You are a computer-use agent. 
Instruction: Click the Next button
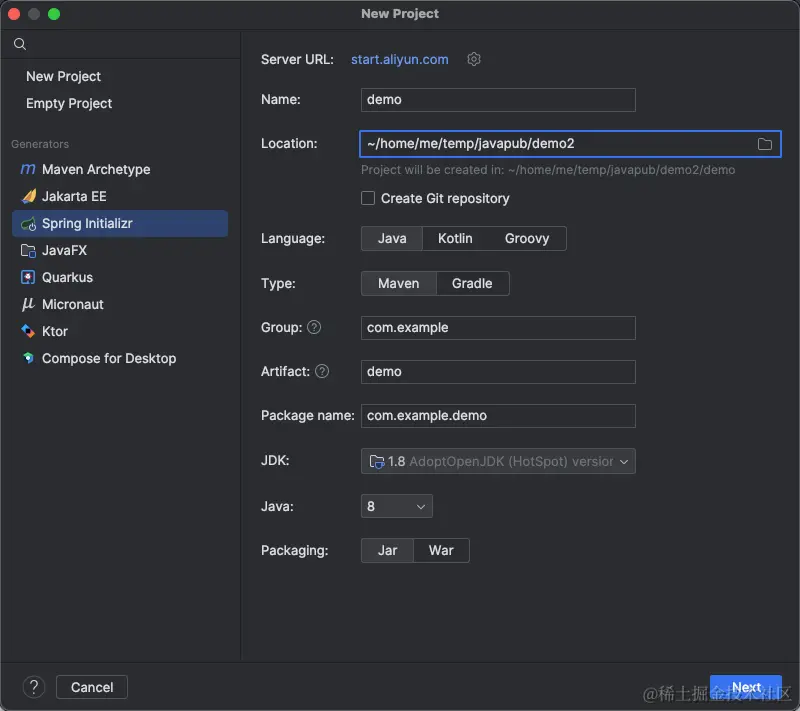tap(746, 687)
